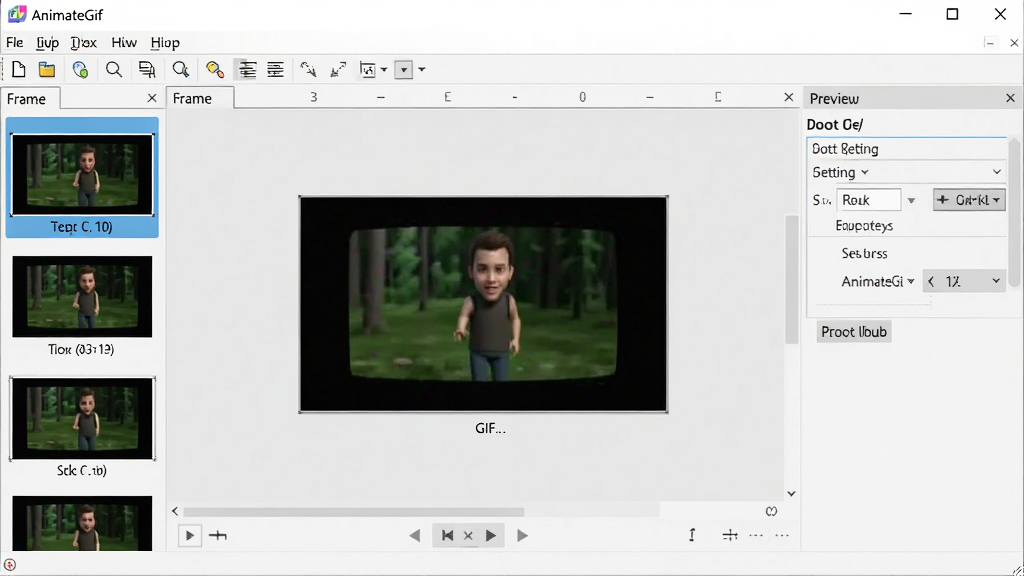Select the frame thumbnail labeled Tiox (03:19)
Screen dimensions: 1024x576
(82, 306)
